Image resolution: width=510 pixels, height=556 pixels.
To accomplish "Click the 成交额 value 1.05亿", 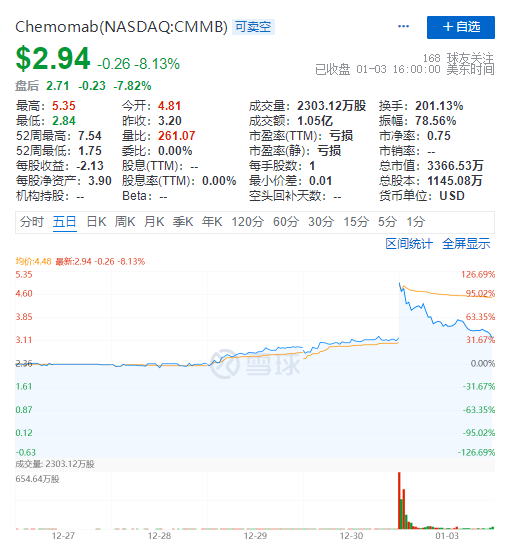I will point(315,121).
